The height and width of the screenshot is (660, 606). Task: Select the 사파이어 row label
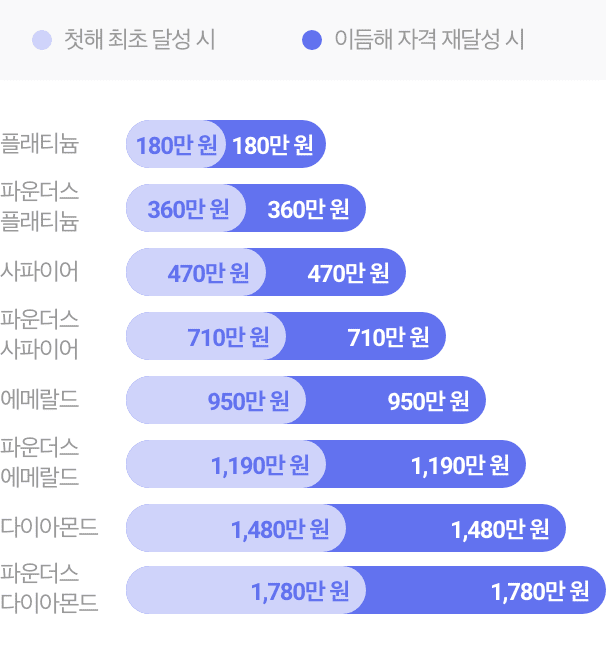pos(40,271)
